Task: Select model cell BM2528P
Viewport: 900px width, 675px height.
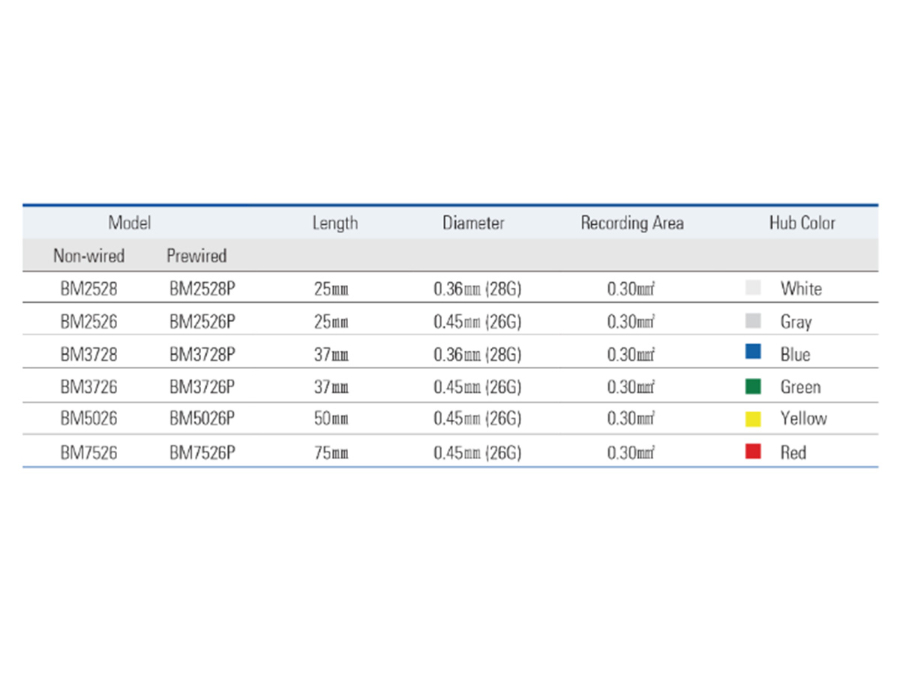Action: (x=202, y=288)
